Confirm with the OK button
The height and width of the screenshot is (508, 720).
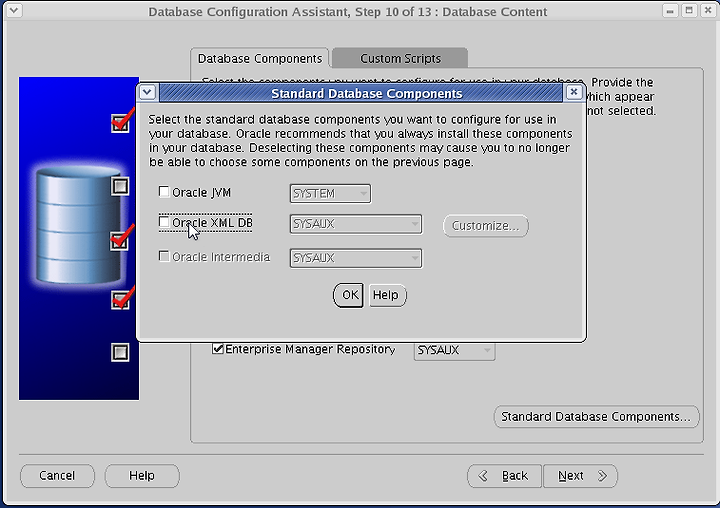click(349, 295)
